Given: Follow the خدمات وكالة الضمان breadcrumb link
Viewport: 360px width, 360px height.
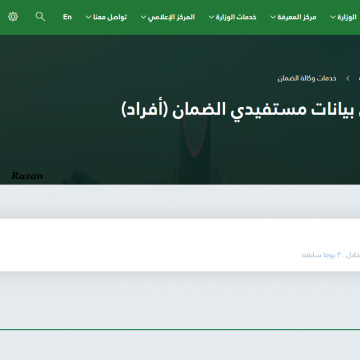Looking at the screenshot, I should tap(307, 79).
